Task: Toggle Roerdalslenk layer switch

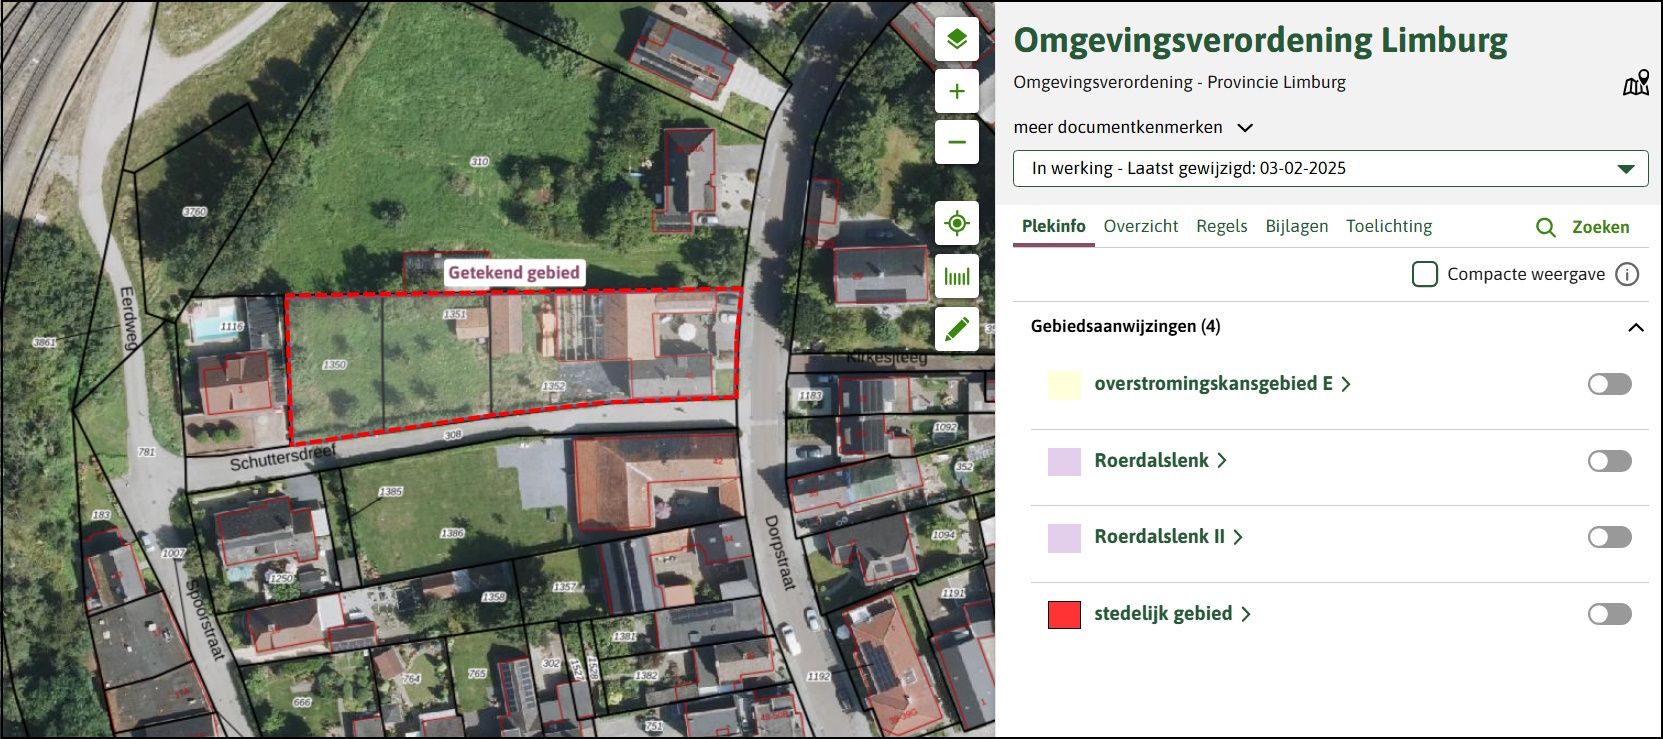Action: click(x=1610, y=461)
